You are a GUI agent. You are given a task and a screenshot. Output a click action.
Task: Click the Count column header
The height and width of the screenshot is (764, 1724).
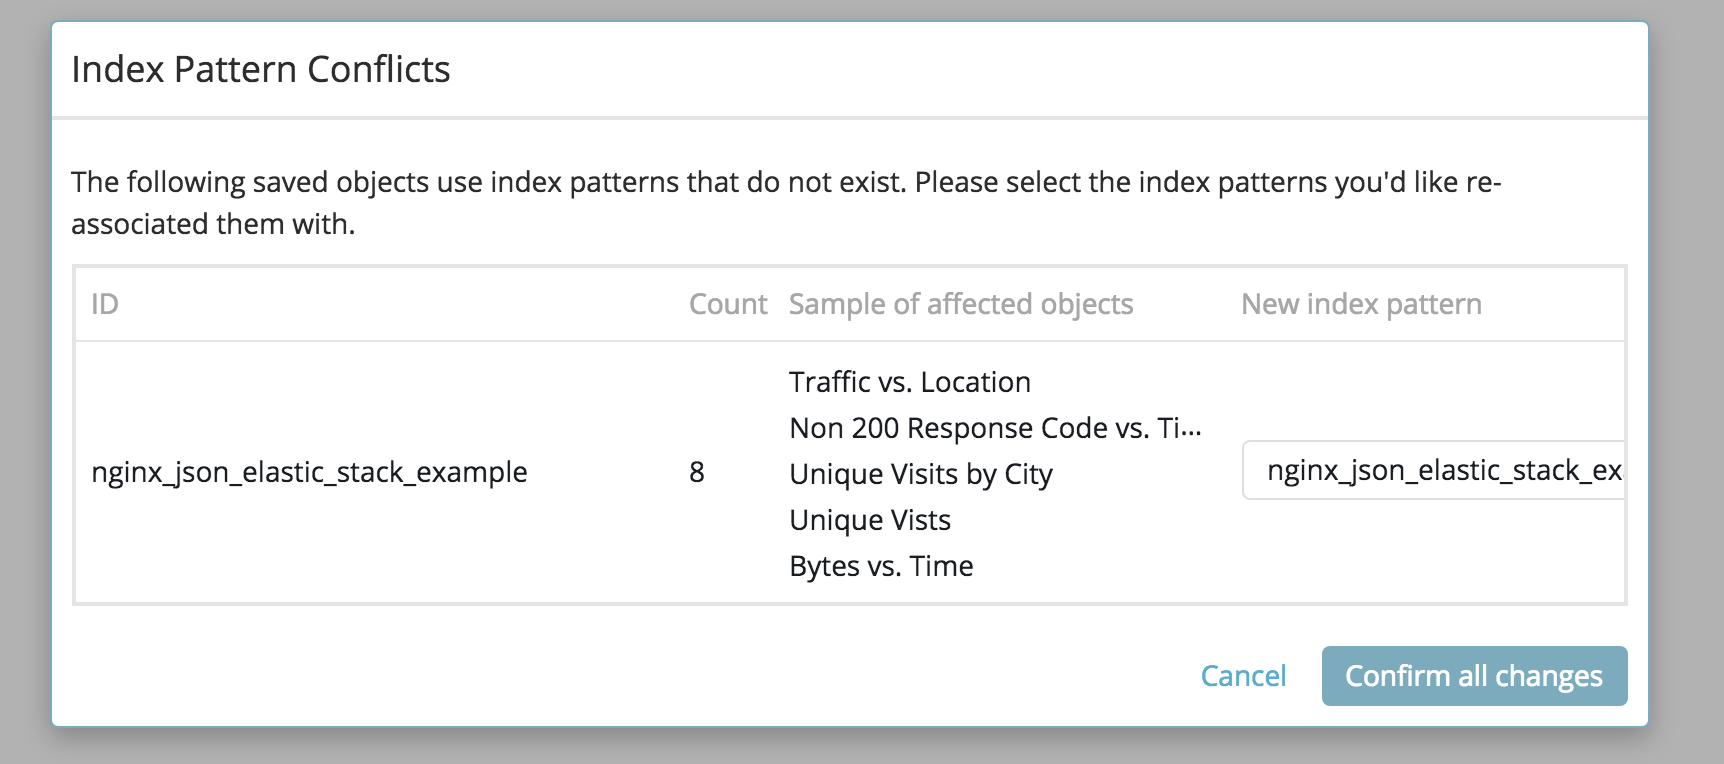(x=728, y=304)
